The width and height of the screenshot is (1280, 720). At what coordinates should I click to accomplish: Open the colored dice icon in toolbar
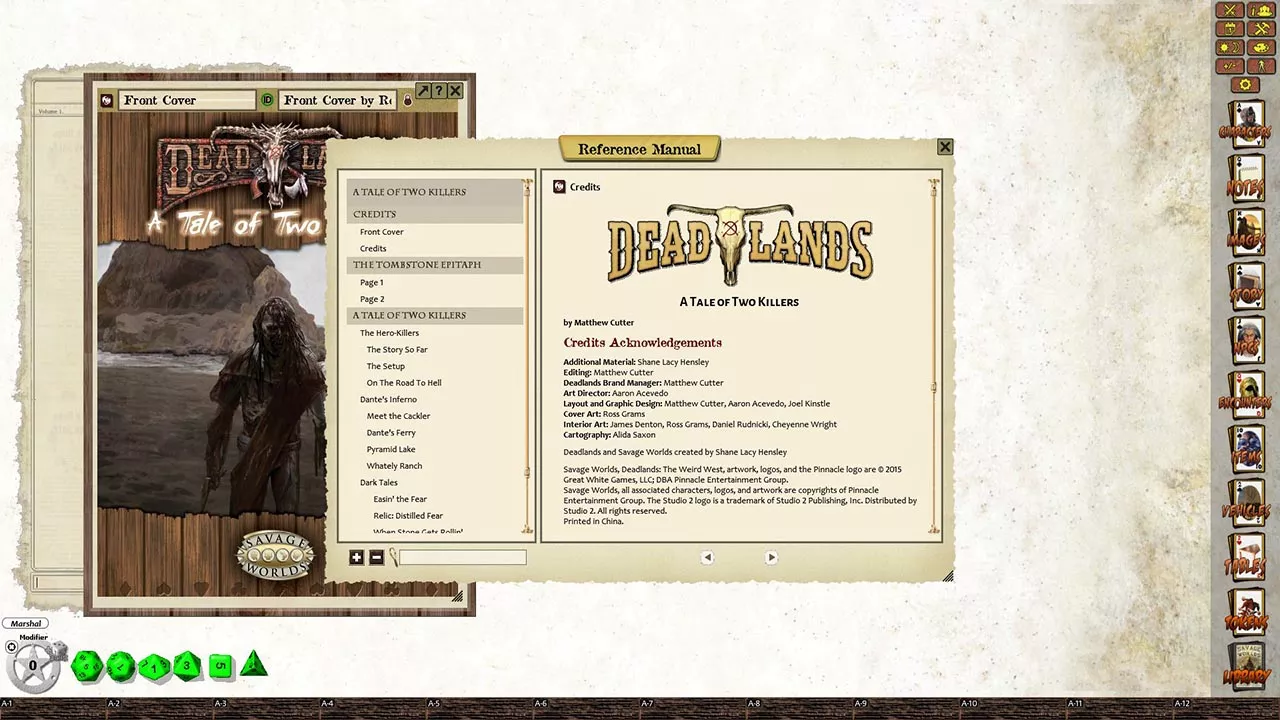(1262, 47)
